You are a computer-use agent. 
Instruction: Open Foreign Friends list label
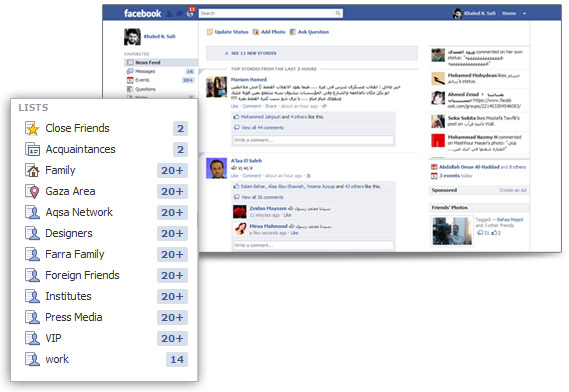click(82, 275)
